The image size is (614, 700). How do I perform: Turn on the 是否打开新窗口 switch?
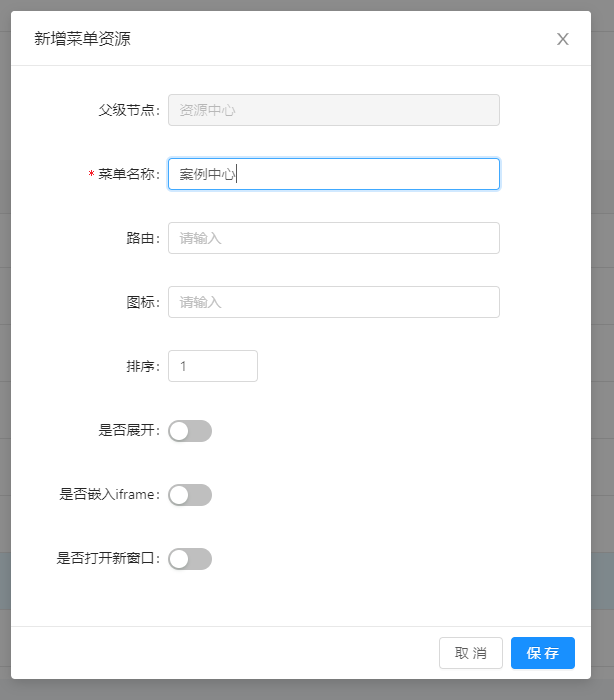[190, 559]
